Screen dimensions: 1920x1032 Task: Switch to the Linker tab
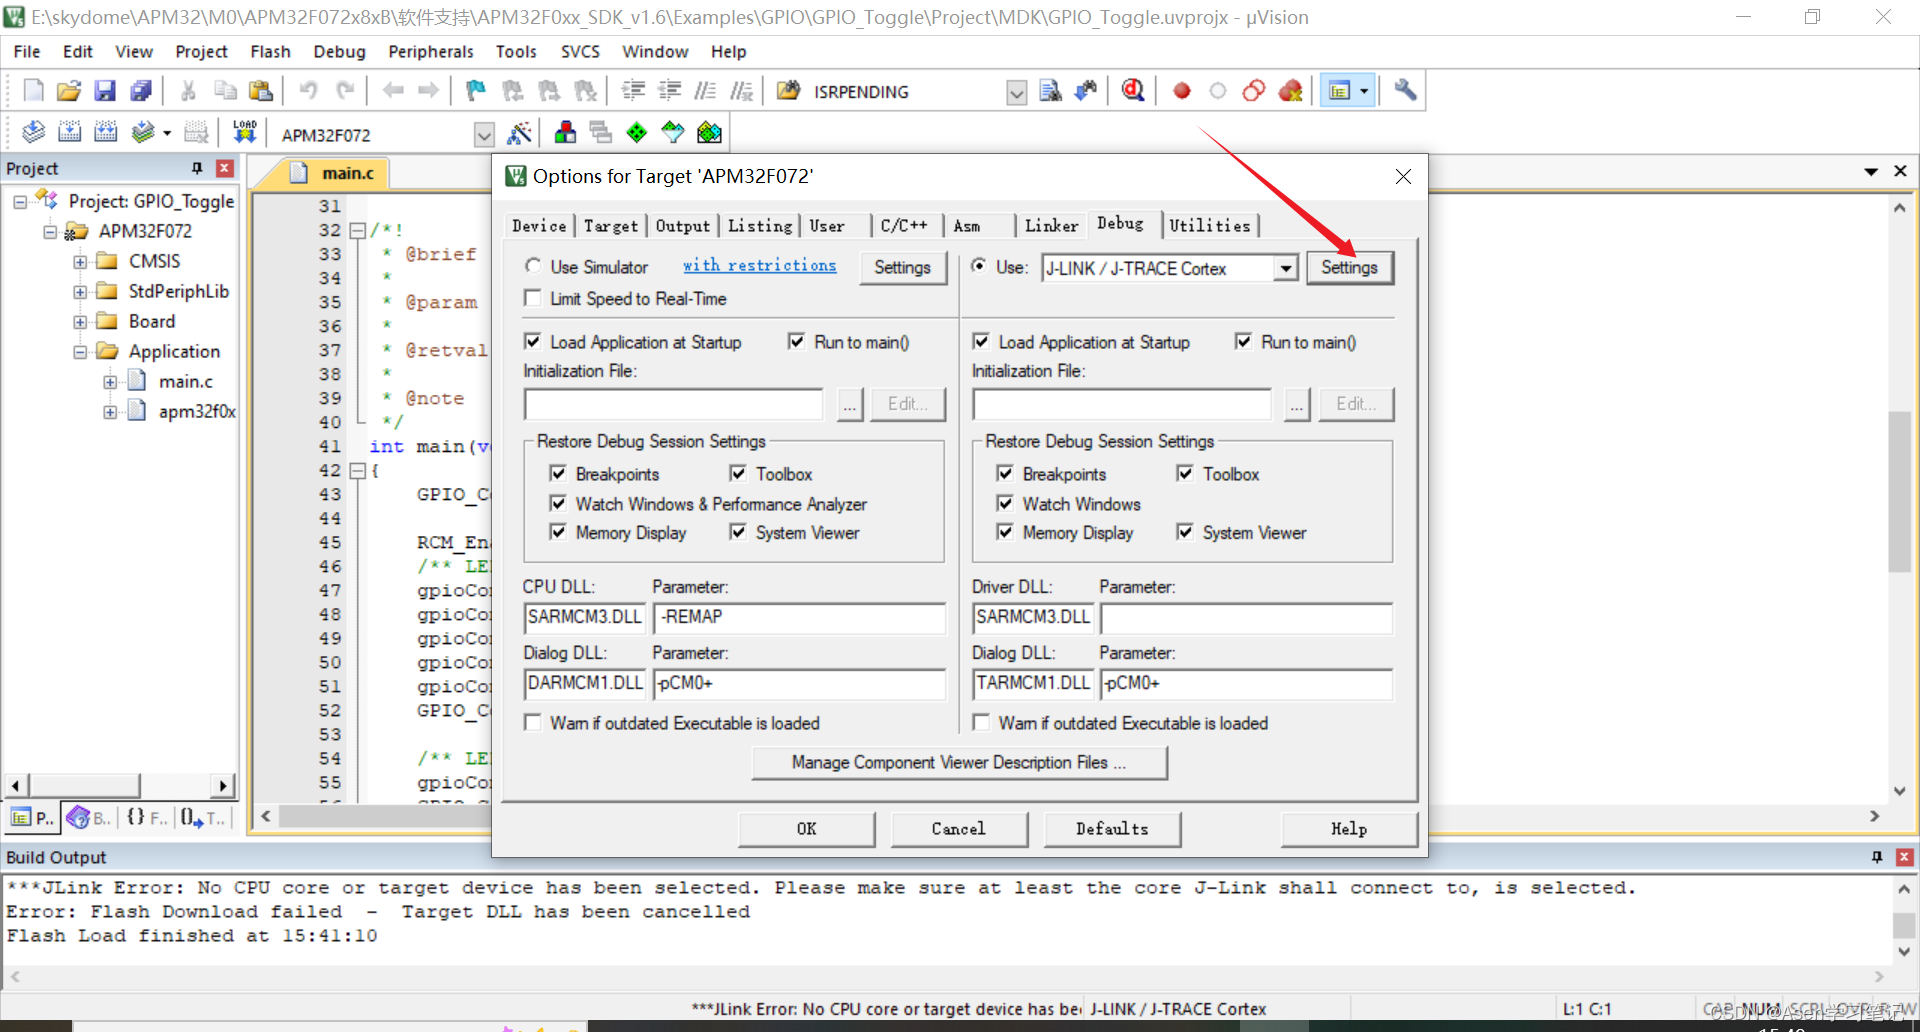(x=1051, y=226)
